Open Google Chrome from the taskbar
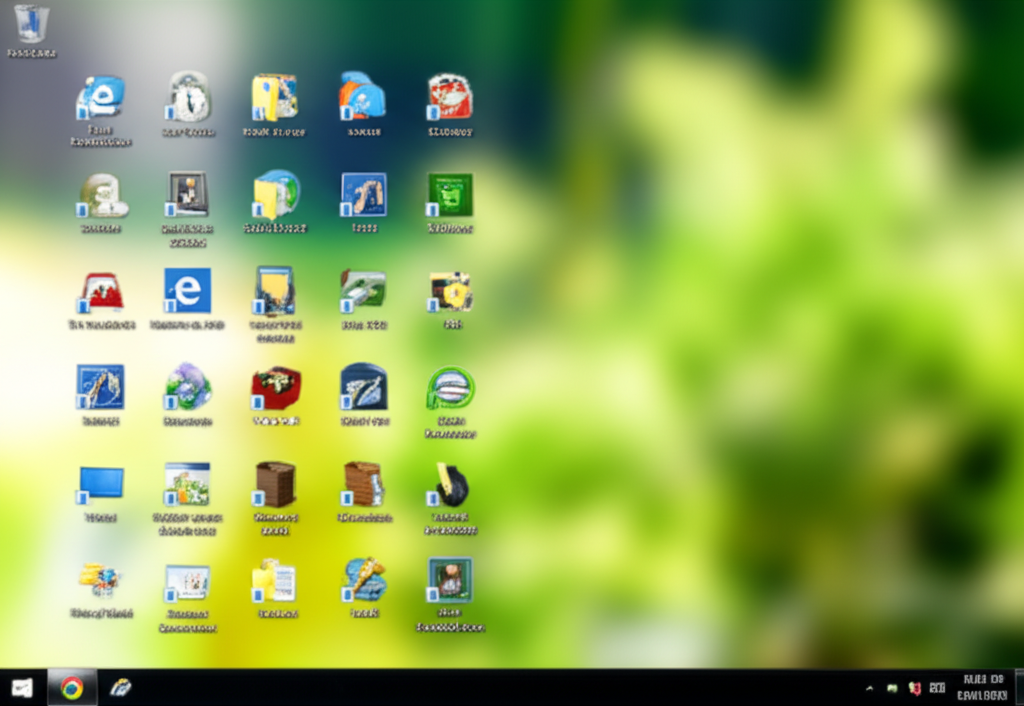The width and height of the screenshot is (1024, 706). tap(71, 688)
